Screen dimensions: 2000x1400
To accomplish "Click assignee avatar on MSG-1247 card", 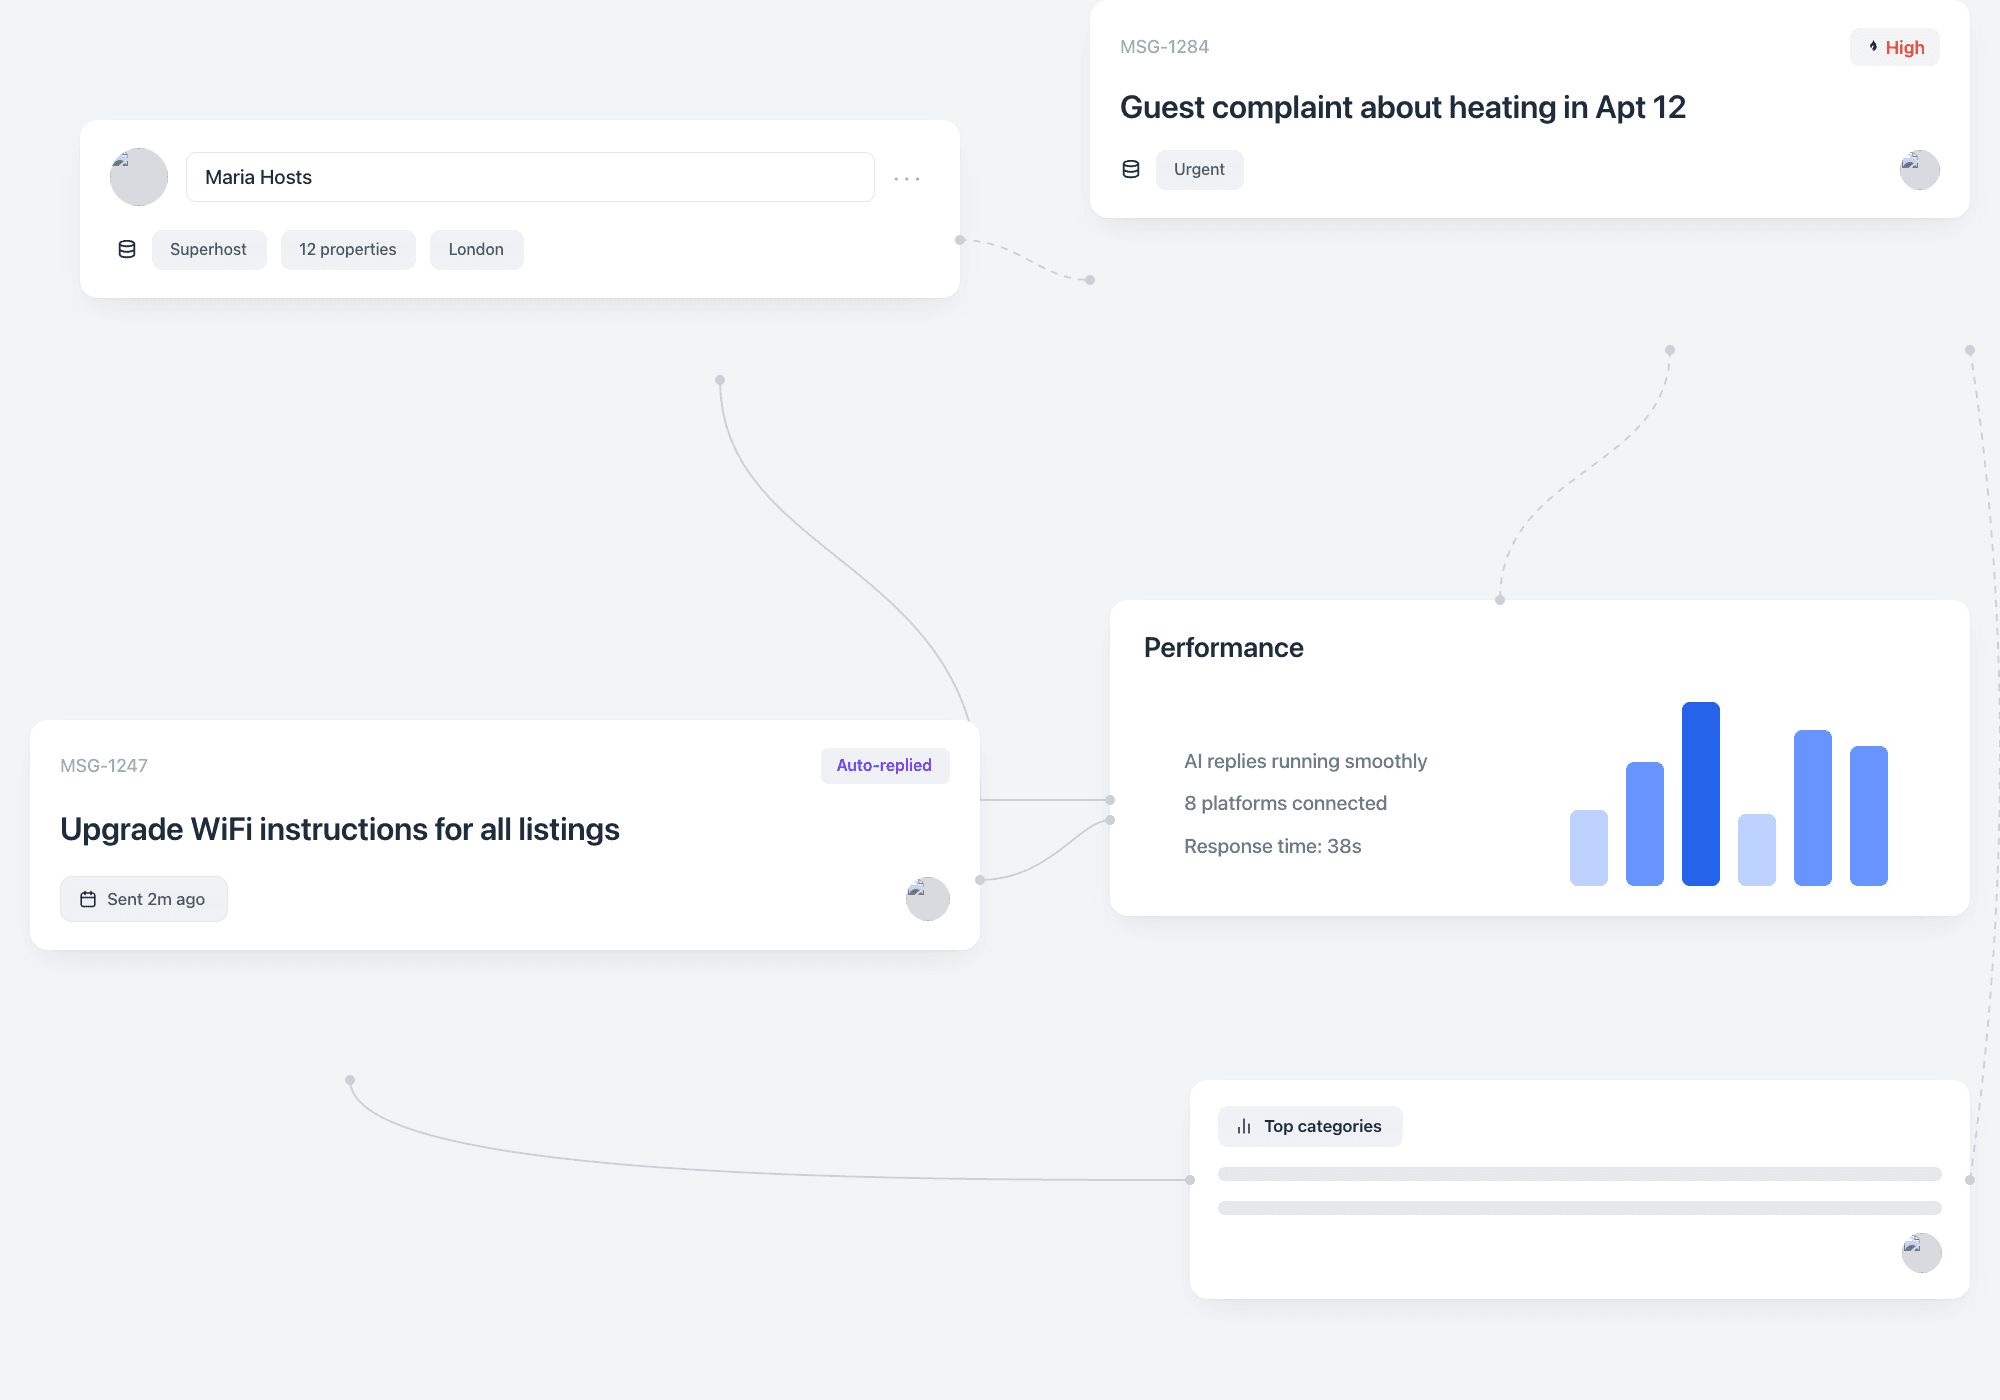I will click(x=928, y=899).
